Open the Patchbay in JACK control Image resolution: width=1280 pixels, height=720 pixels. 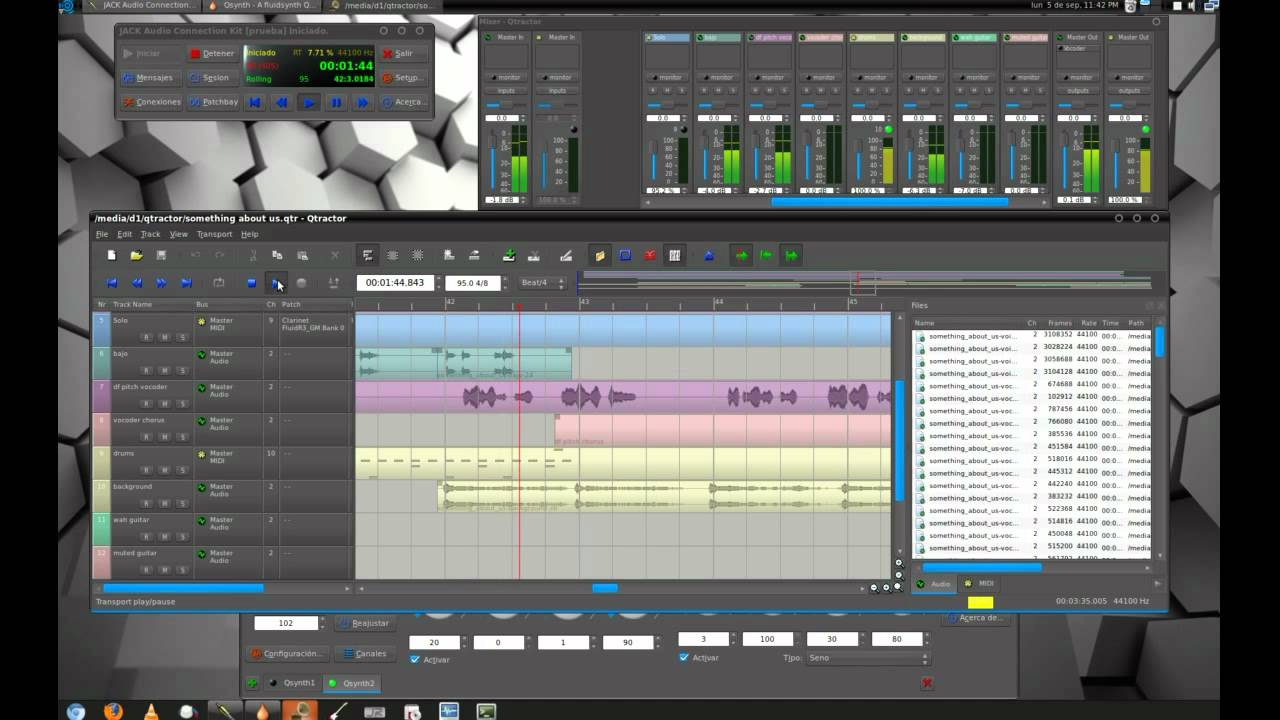(213, 102)
